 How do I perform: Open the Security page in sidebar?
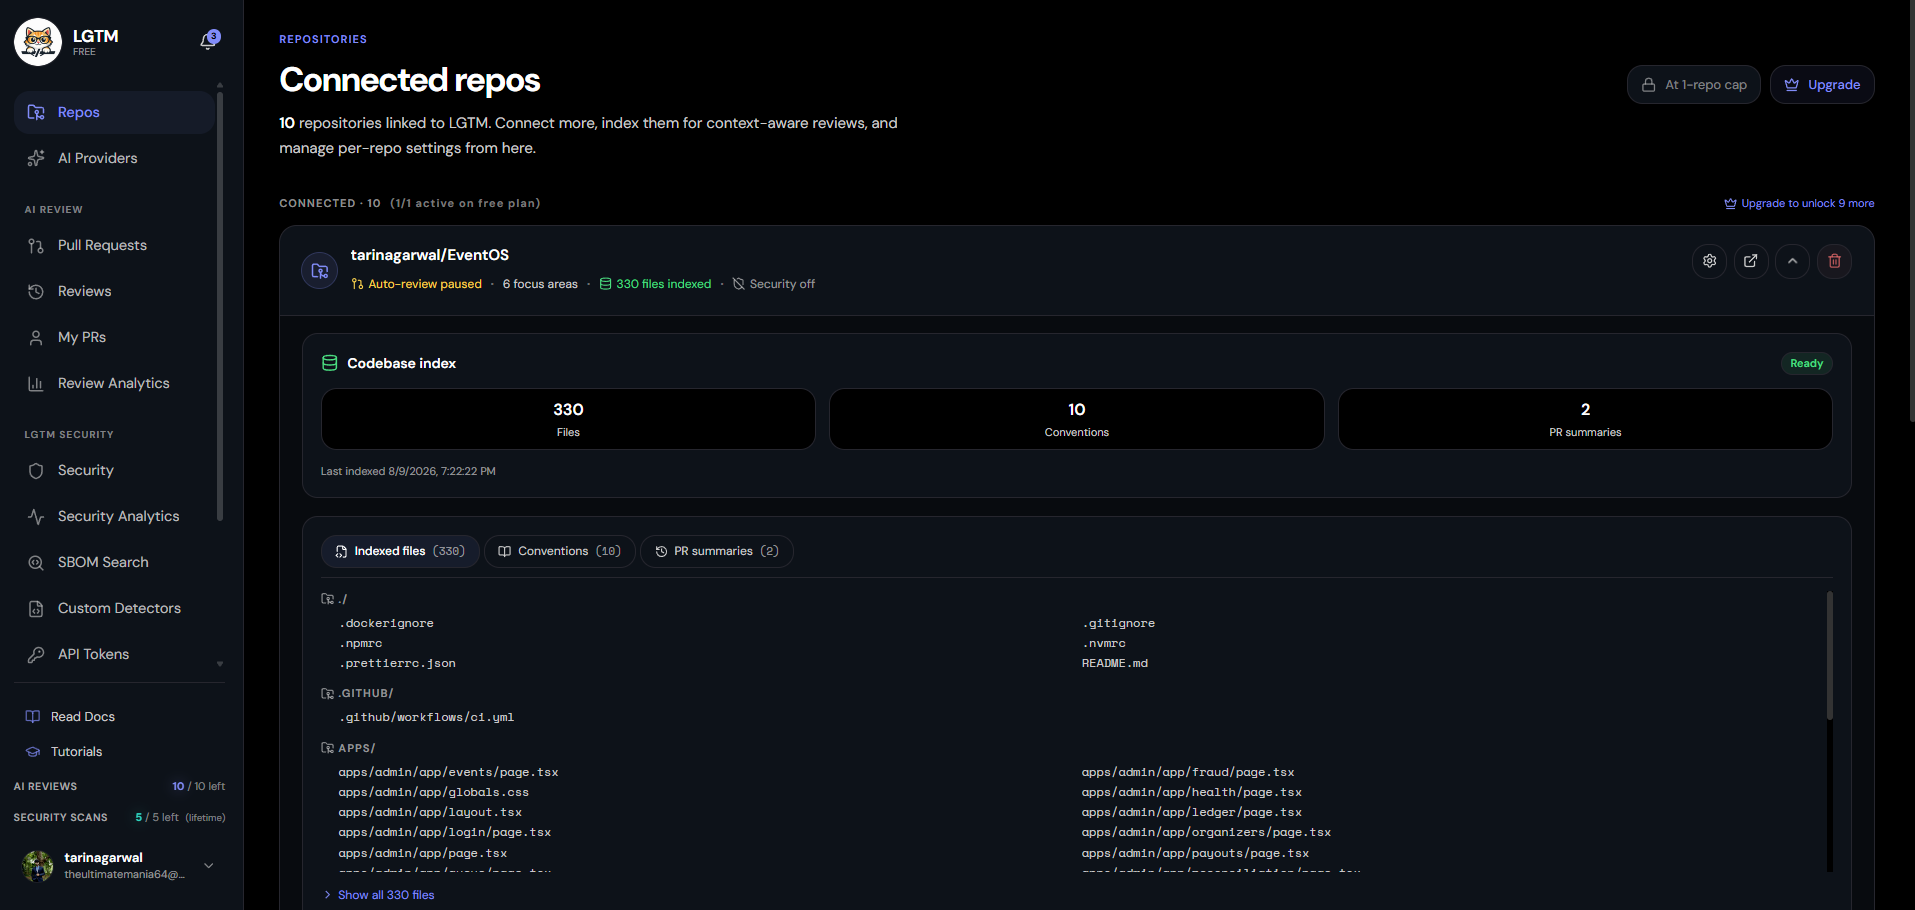pos(114,470)
